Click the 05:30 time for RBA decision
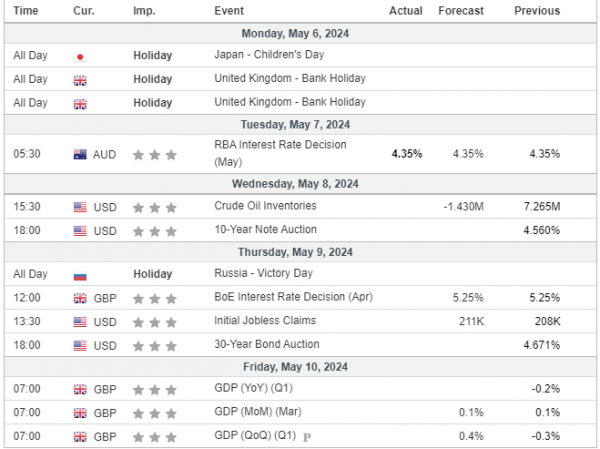600x449 pixels. pos(27,154)
